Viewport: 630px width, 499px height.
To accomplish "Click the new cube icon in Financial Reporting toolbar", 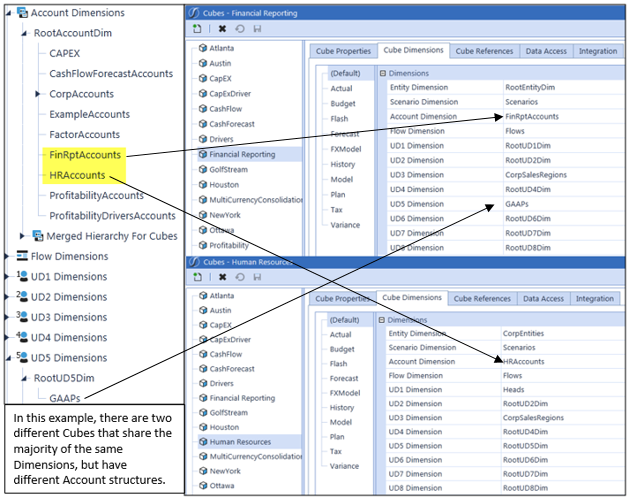I will tap(197, 29).
